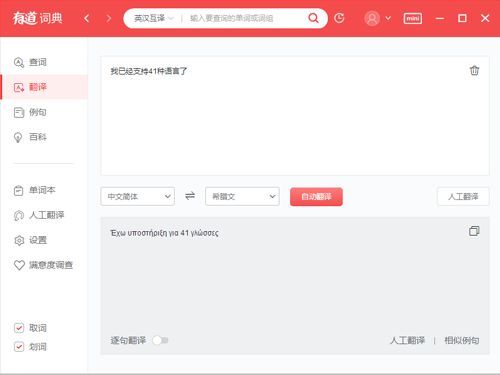
Task: Click the 相似例句 link
Action: click(x=462, y=340)
